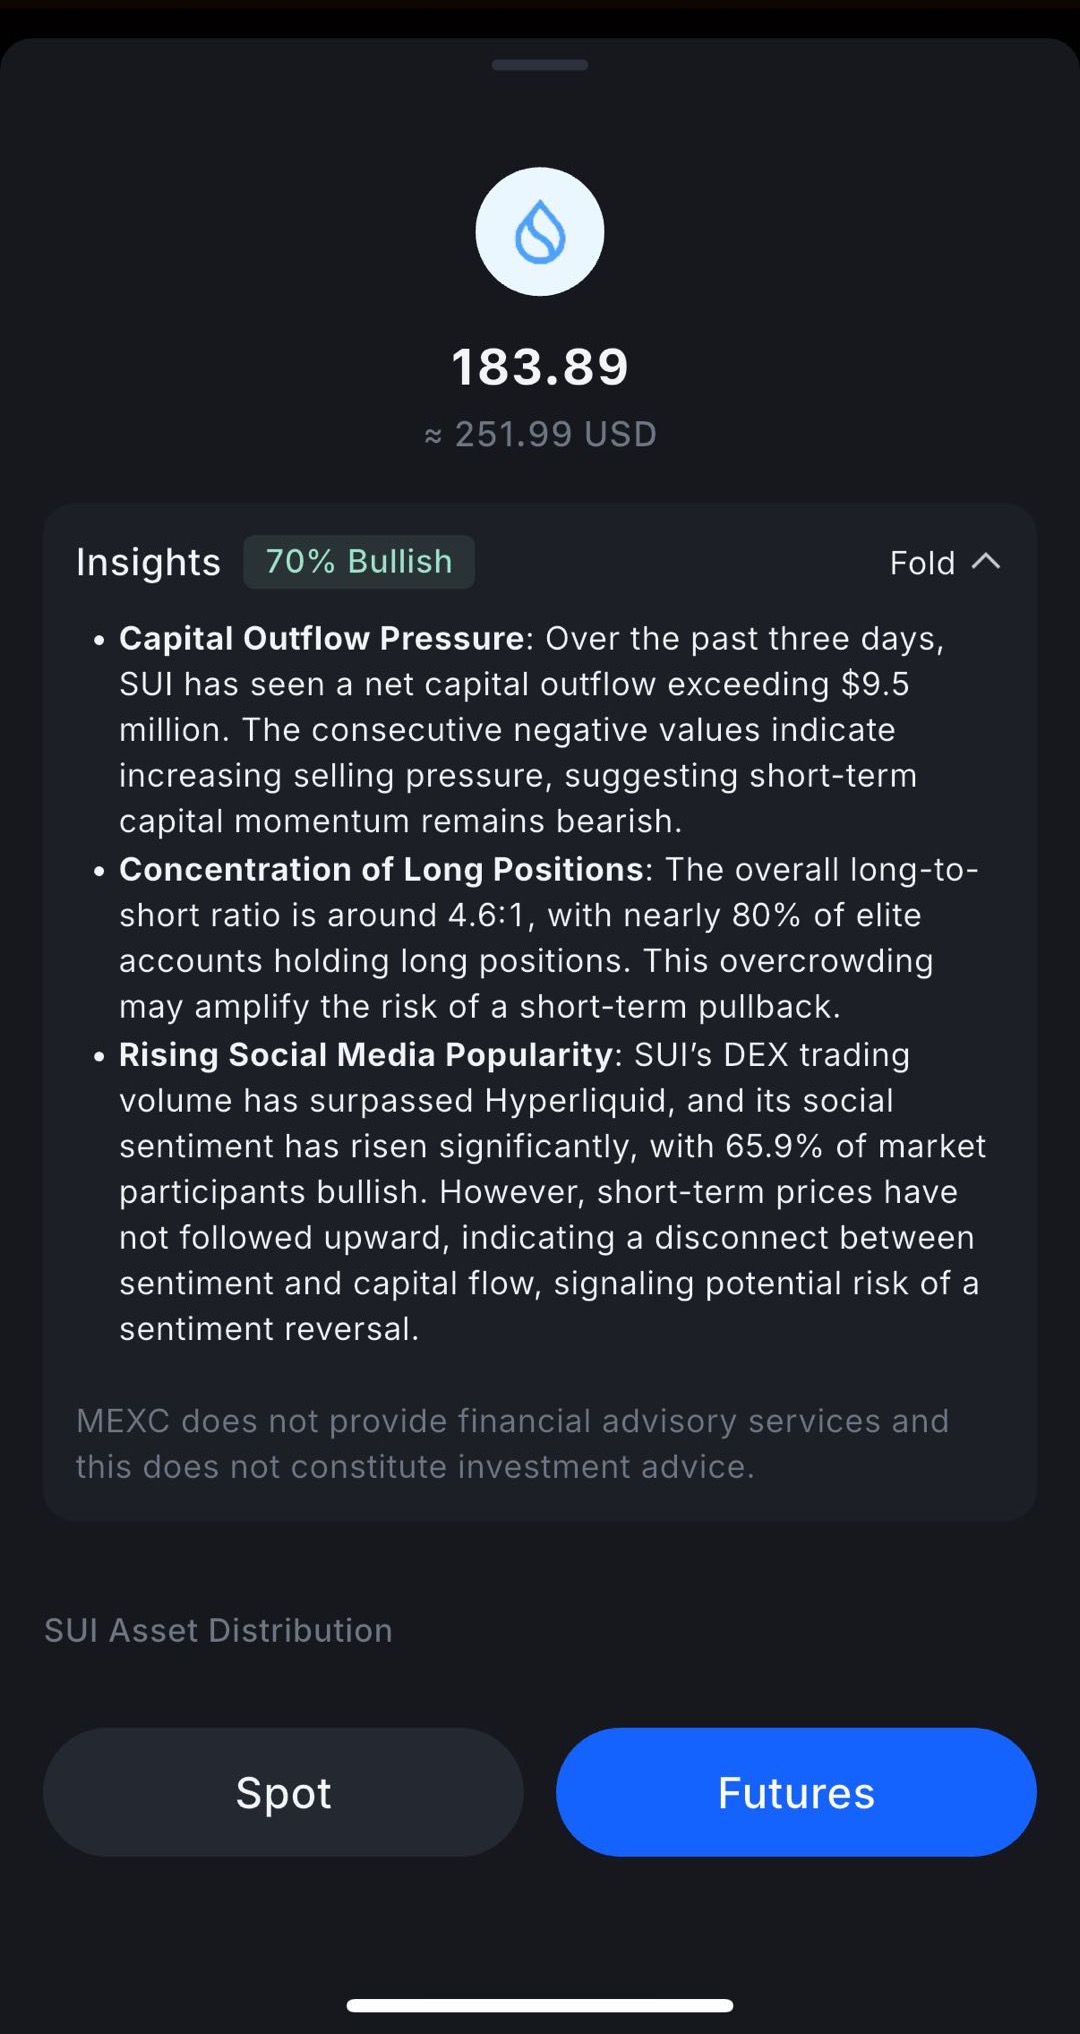Tap the SUI droplet coin icon
Screen dimensions: 1080x2034
539,232
